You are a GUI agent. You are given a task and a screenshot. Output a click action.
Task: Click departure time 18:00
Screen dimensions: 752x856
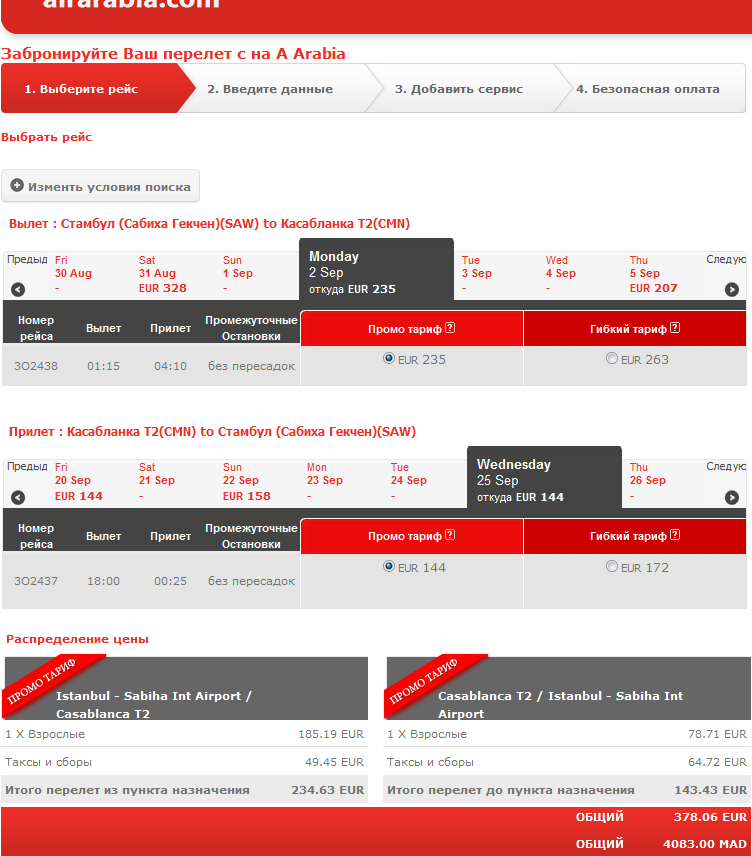(103, 581)
